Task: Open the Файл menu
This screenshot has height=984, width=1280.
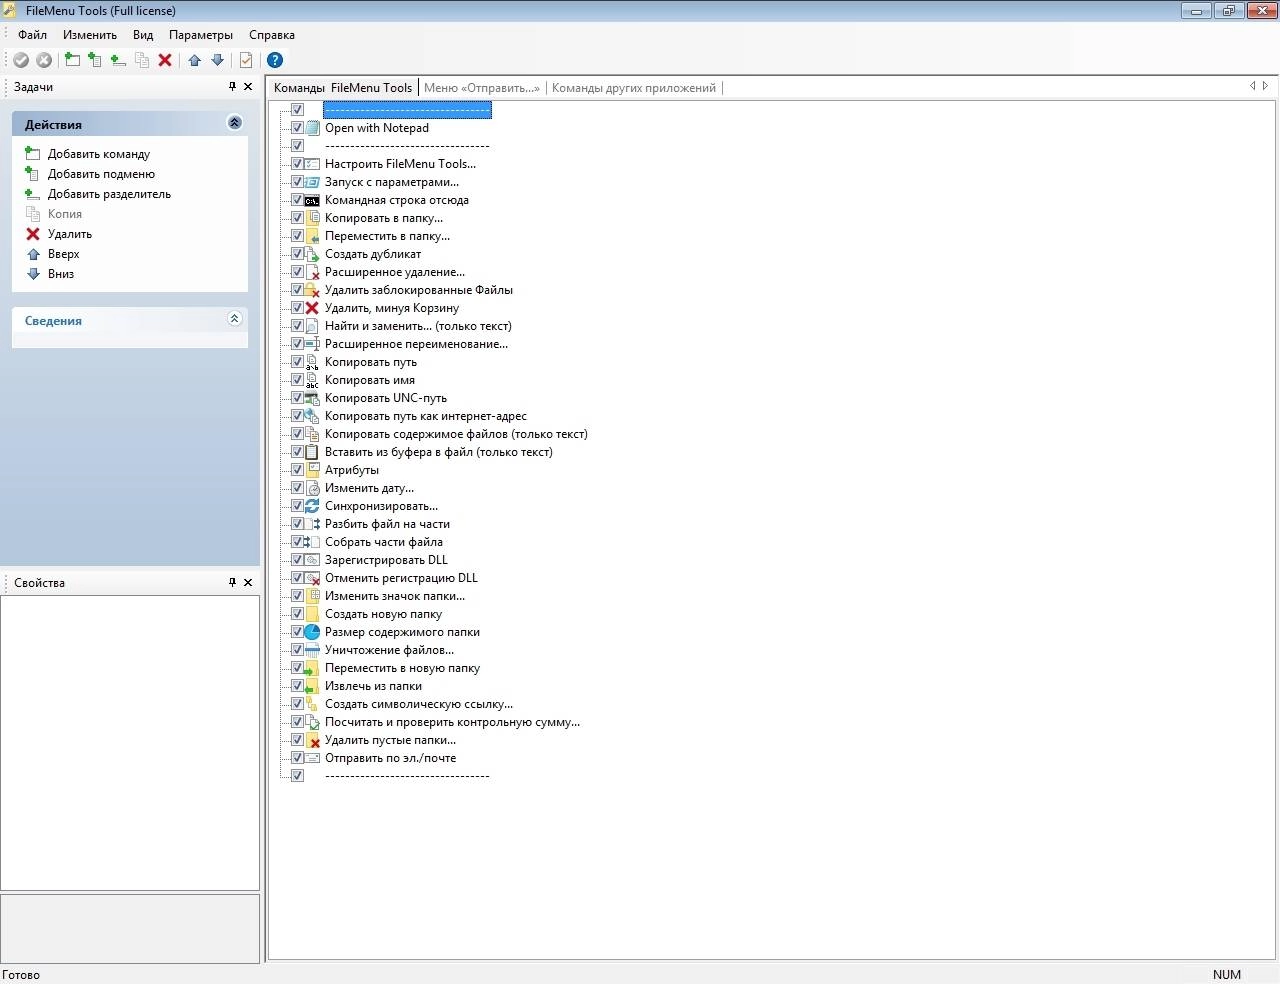Action: click(x=32, y=34)
